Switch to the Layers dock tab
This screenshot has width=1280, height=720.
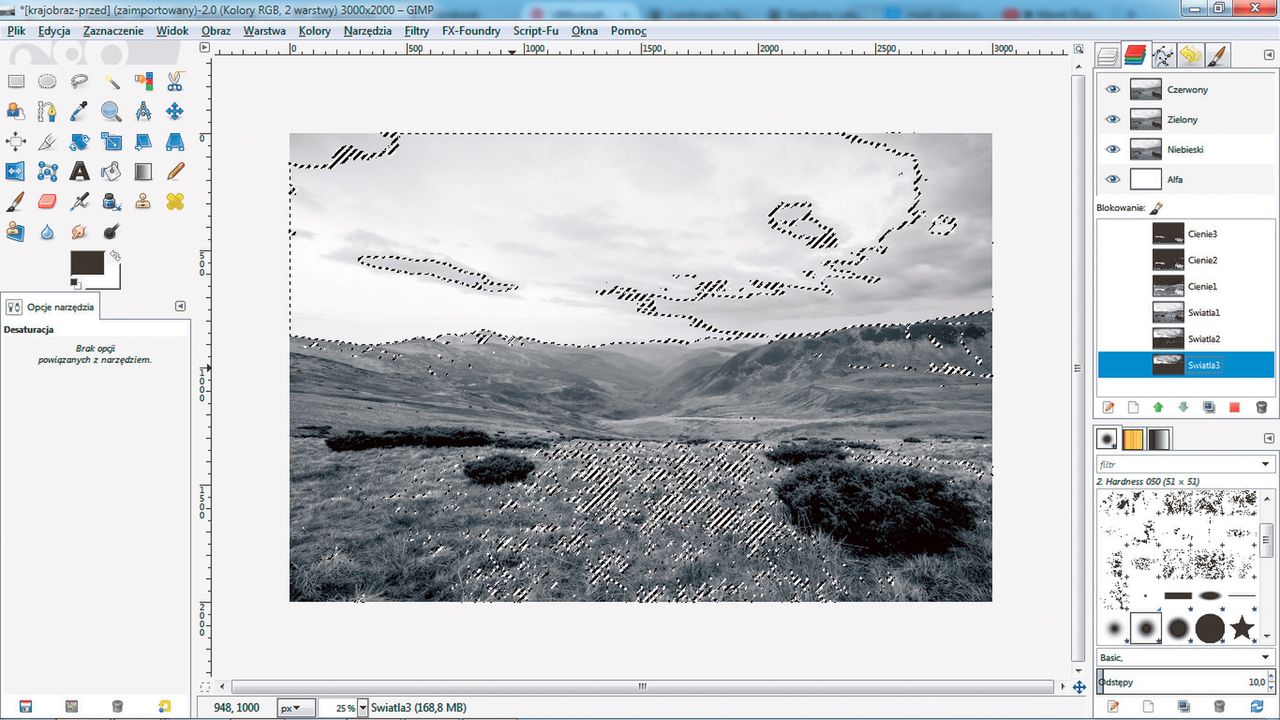click(1109, 56)
